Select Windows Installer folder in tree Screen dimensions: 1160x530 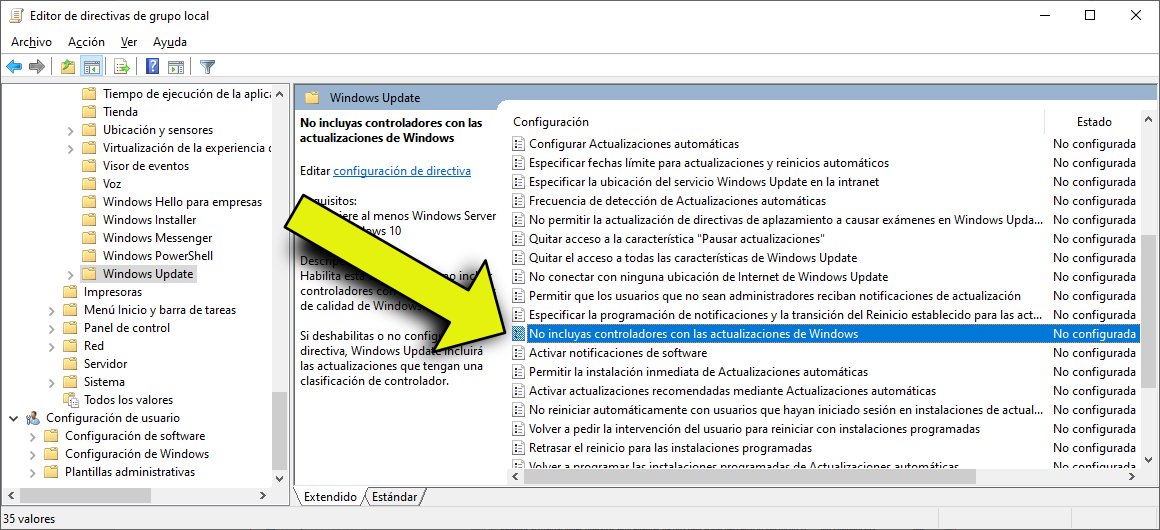pos(149,220)
